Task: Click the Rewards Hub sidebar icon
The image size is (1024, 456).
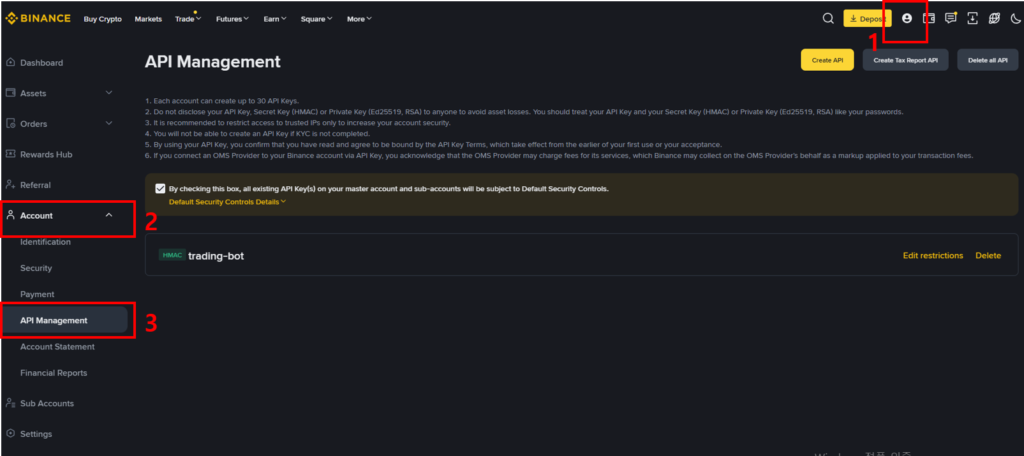Action: (x=10, y=154)
